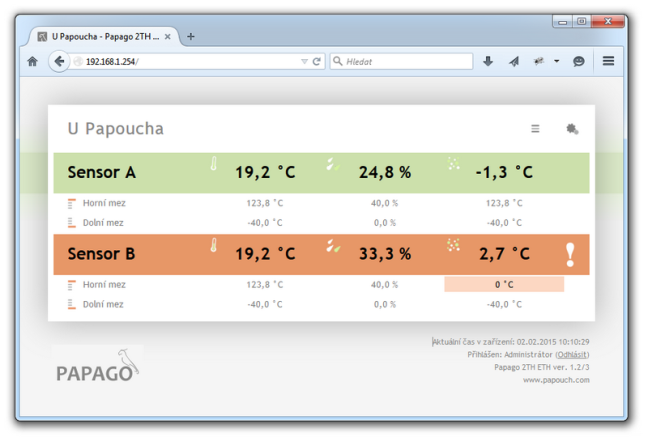Viewport: 648px width, 441px height.
Task: Open the dropdown arrow beside the toolbar add-on
Action: pos(556,61)
